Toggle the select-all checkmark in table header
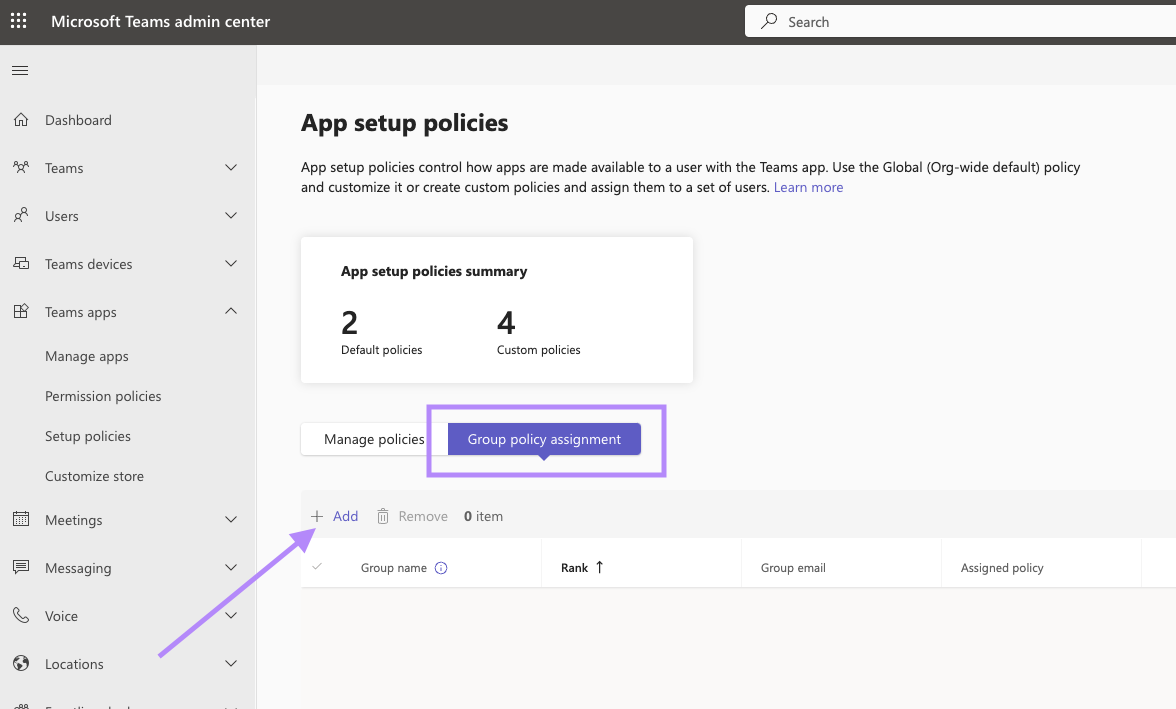 coord(317,566)
